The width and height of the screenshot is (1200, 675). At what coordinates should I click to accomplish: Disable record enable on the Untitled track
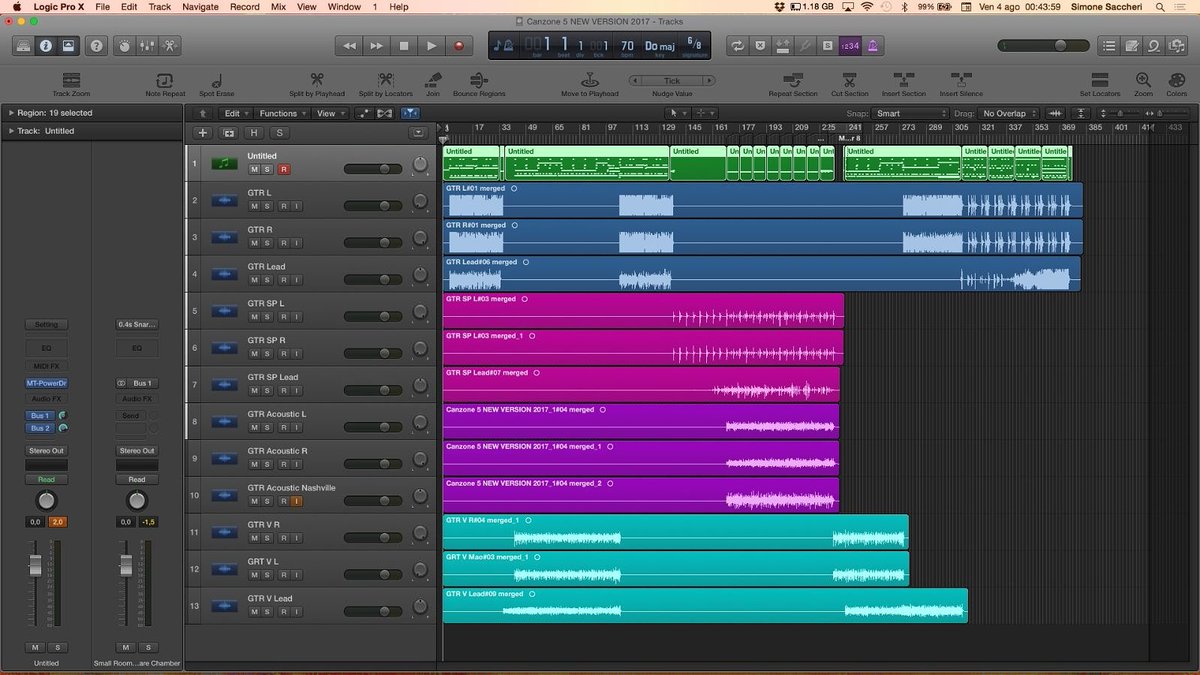click(285, 169)
